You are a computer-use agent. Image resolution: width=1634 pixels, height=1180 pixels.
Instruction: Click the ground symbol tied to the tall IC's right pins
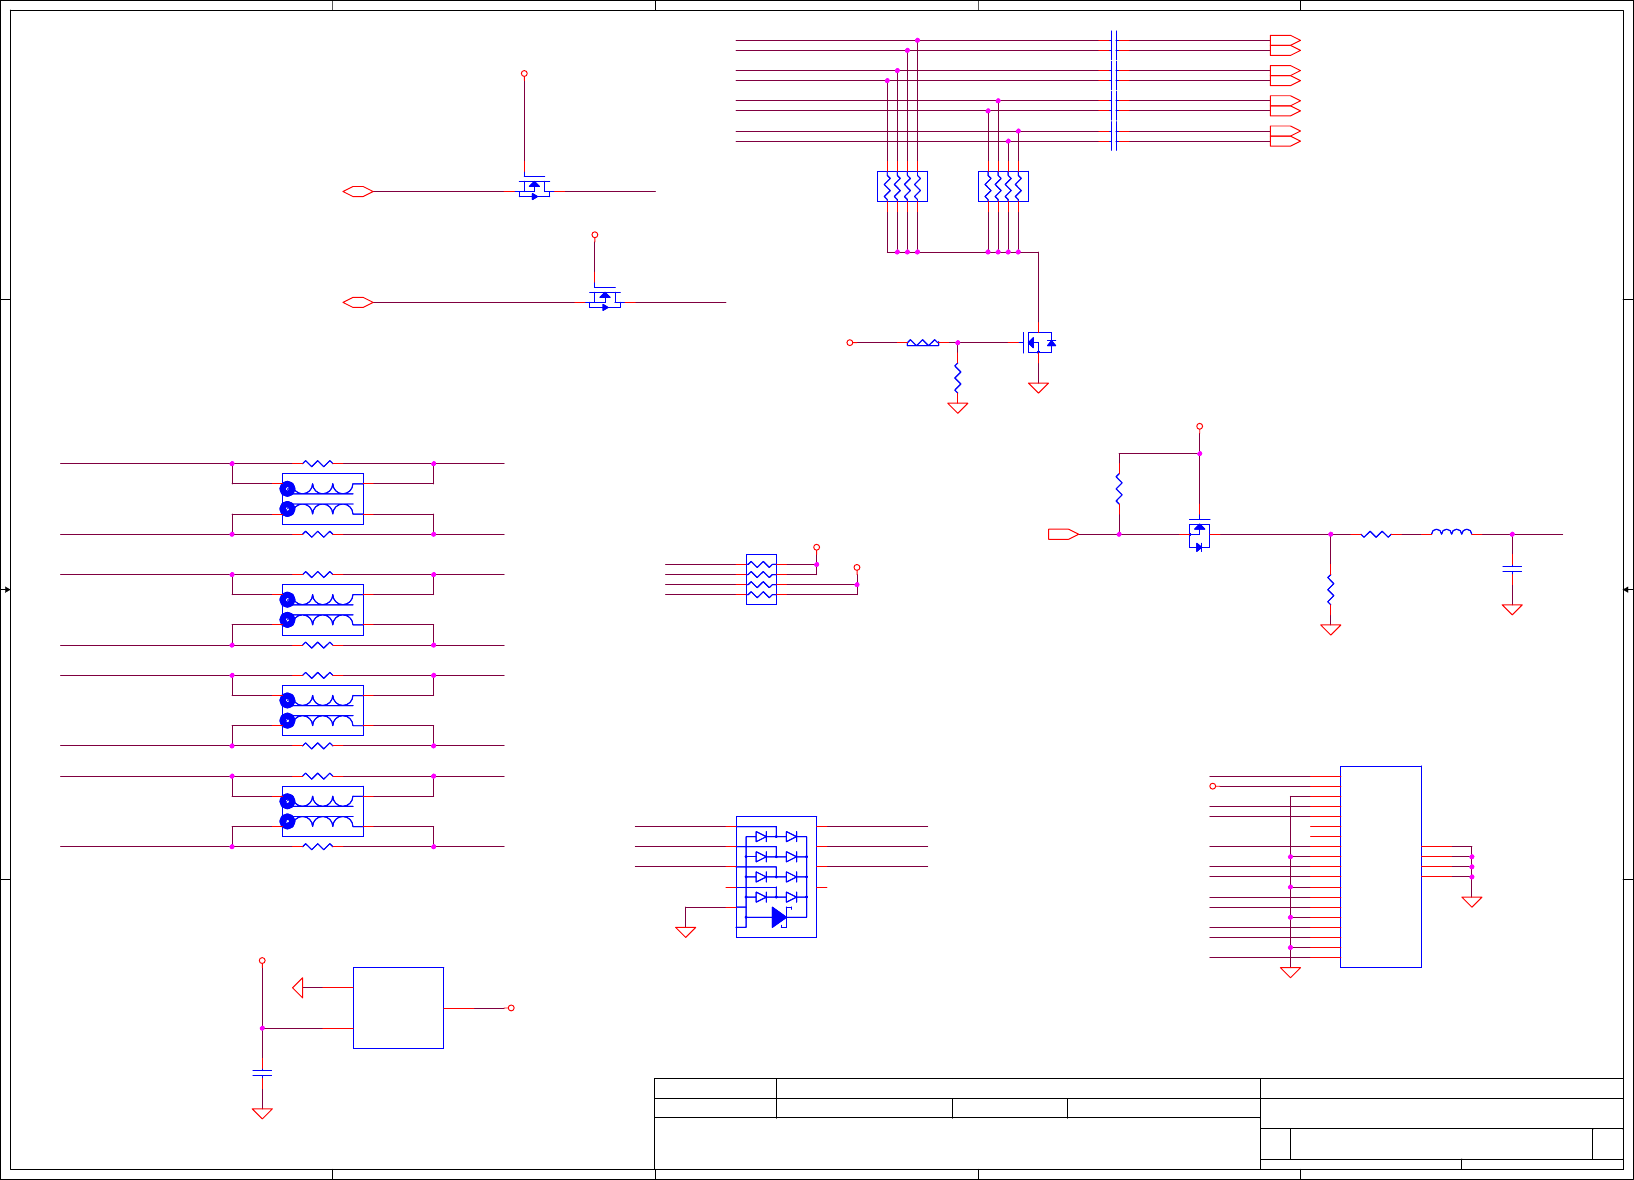click(1471, 901)
